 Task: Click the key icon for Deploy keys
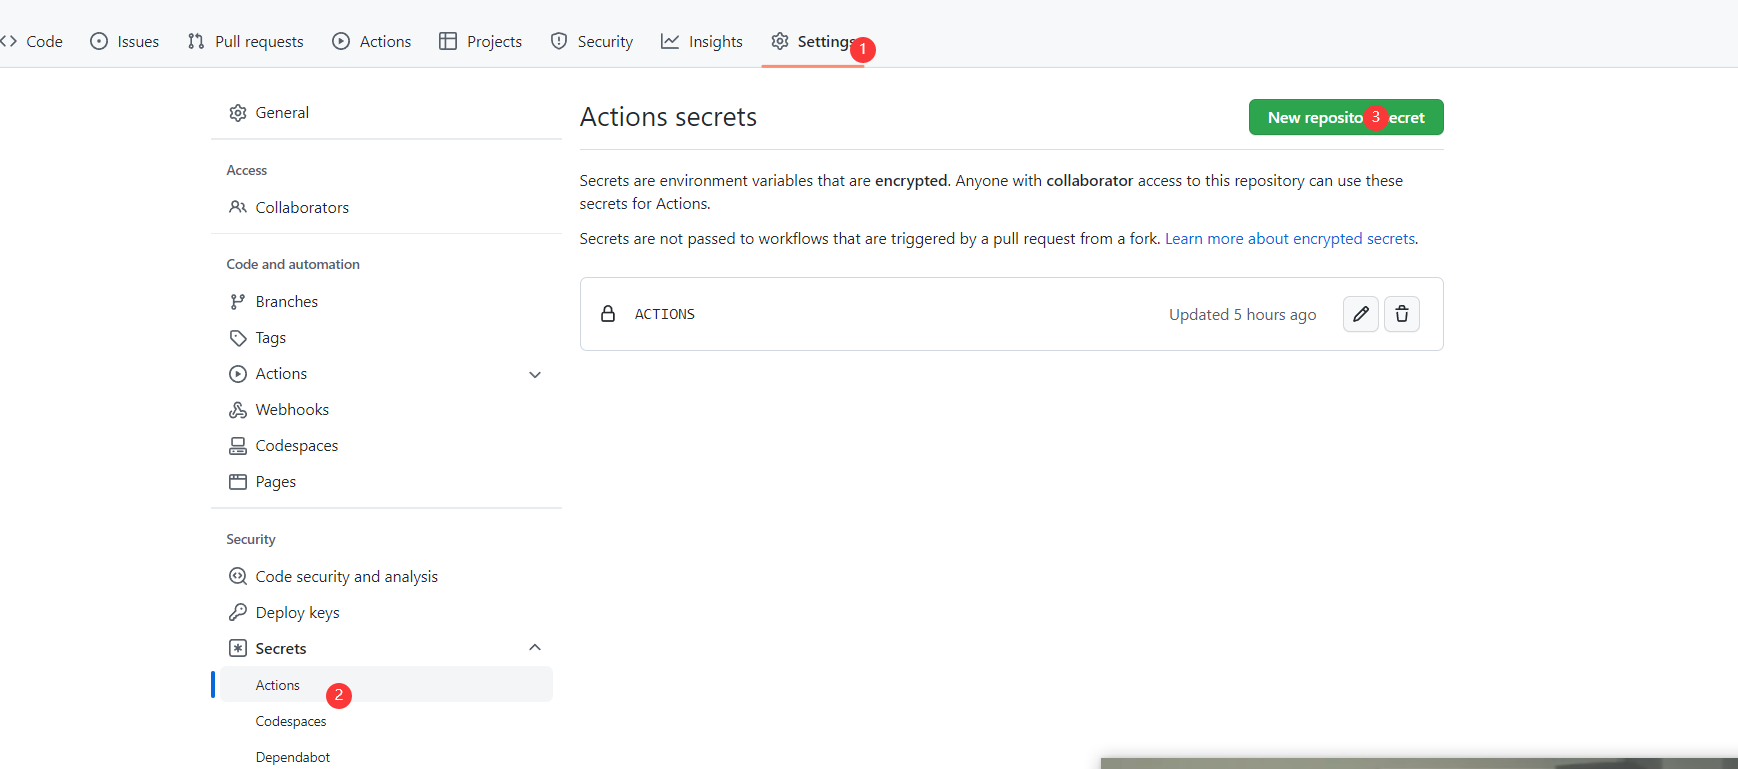tap(238, 612)
